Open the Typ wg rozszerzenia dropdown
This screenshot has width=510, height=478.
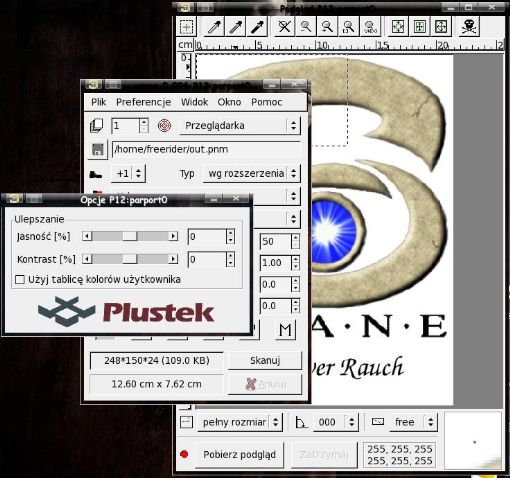pyautogui.click(x=252, y=173)
